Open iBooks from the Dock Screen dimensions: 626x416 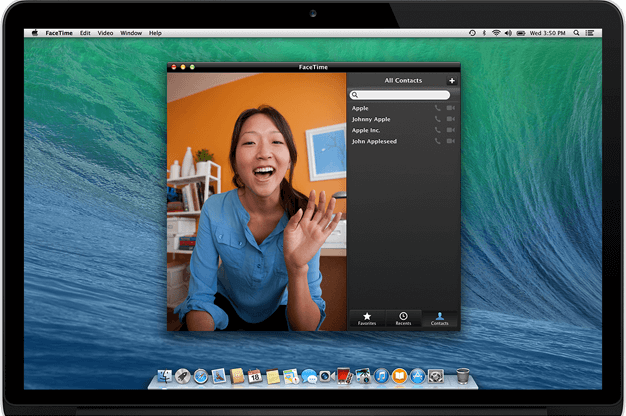click(399, 376)
